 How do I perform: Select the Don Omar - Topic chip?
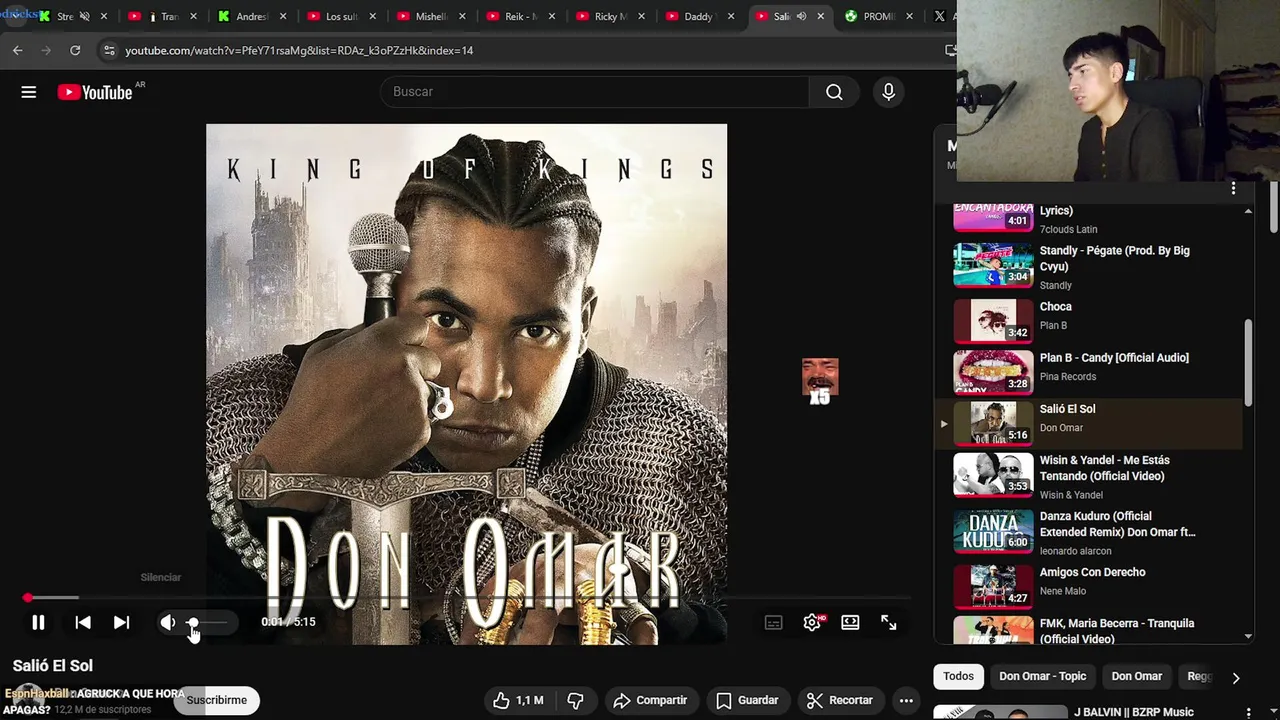(x=1042, y=676)
